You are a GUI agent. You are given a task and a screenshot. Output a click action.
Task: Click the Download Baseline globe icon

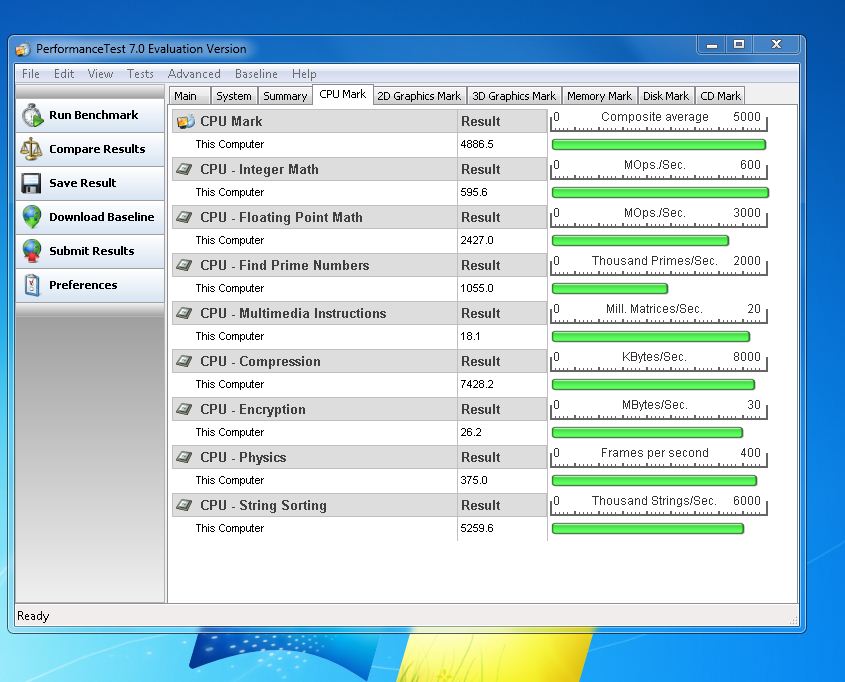point(32,217)
